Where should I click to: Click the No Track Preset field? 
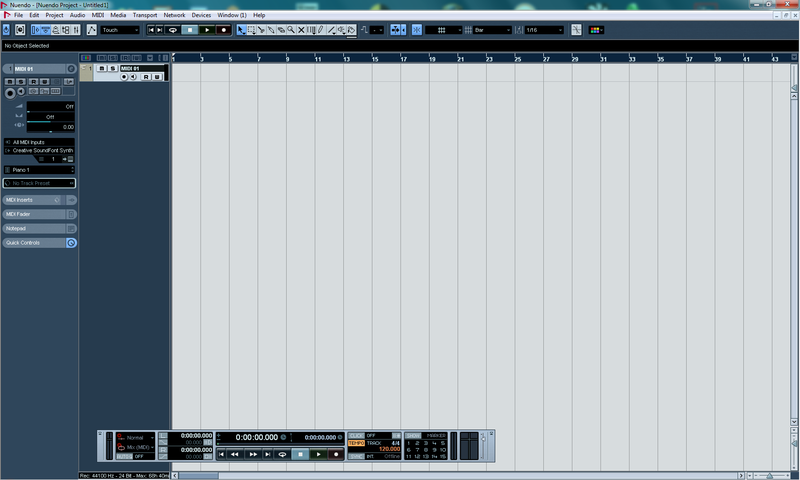39,184
